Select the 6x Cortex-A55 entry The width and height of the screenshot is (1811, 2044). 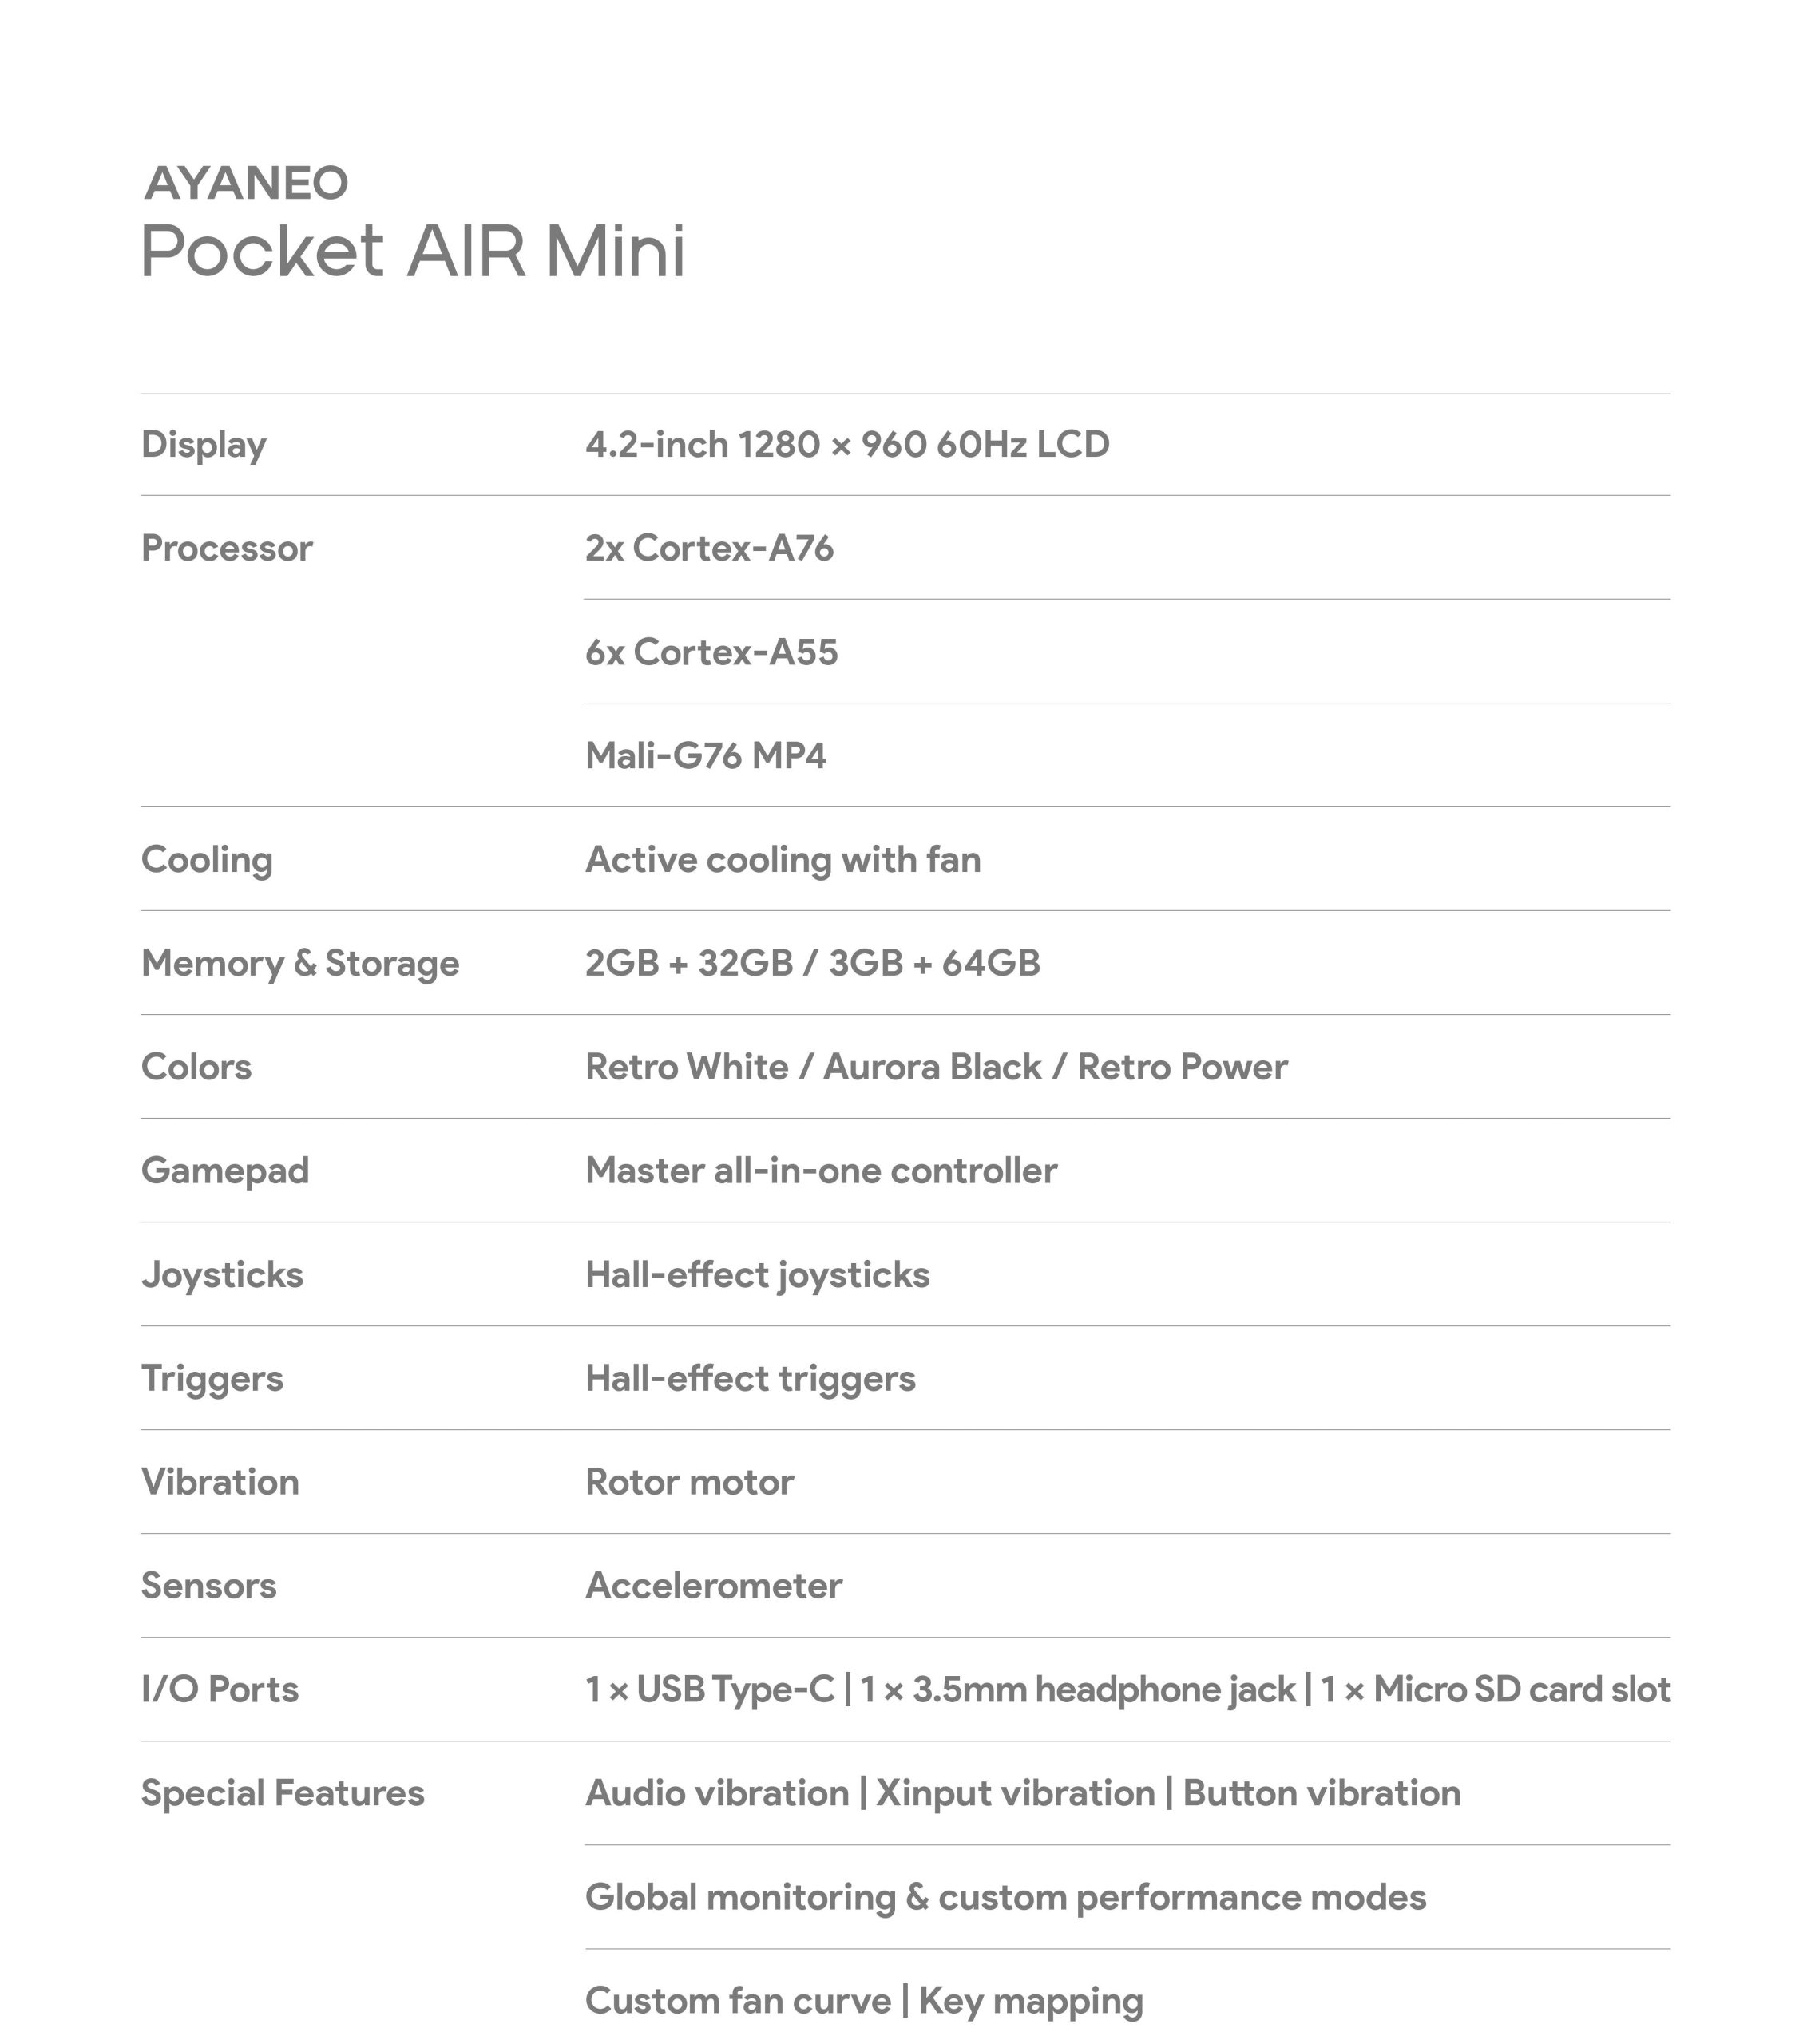point(710,652)
